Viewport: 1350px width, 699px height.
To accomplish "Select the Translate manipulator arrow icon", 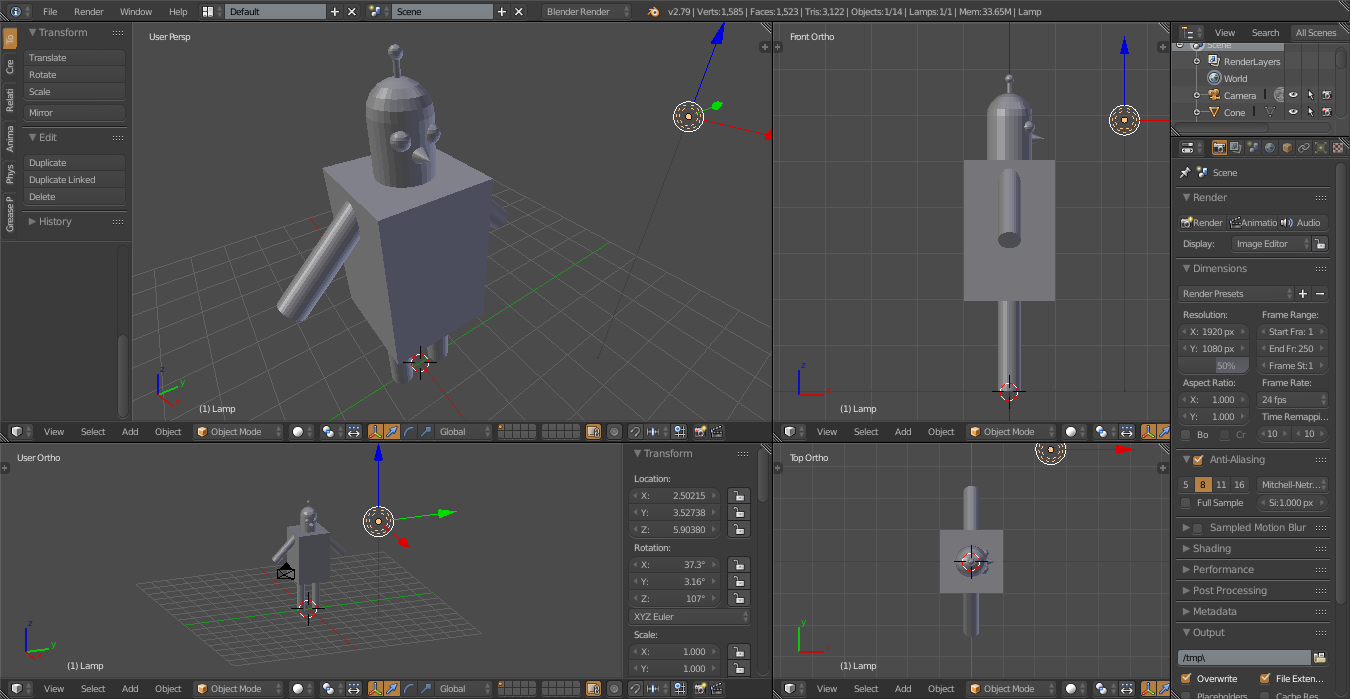I will [392, 431].
